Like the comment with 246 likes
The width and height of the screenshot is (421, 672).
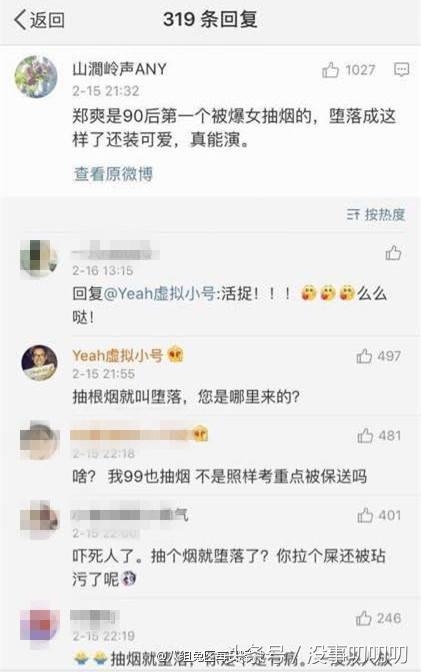(364, 618)
